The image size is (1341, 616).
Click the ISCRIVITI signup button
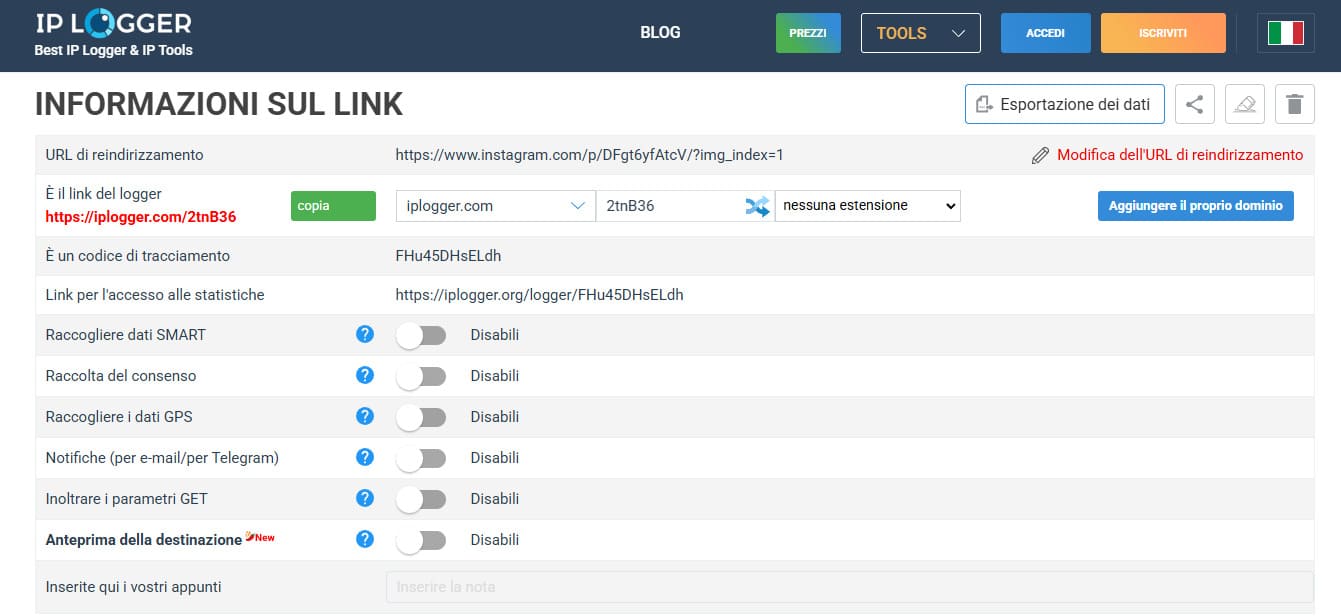pyautogui.click(x=1163, y=33)
